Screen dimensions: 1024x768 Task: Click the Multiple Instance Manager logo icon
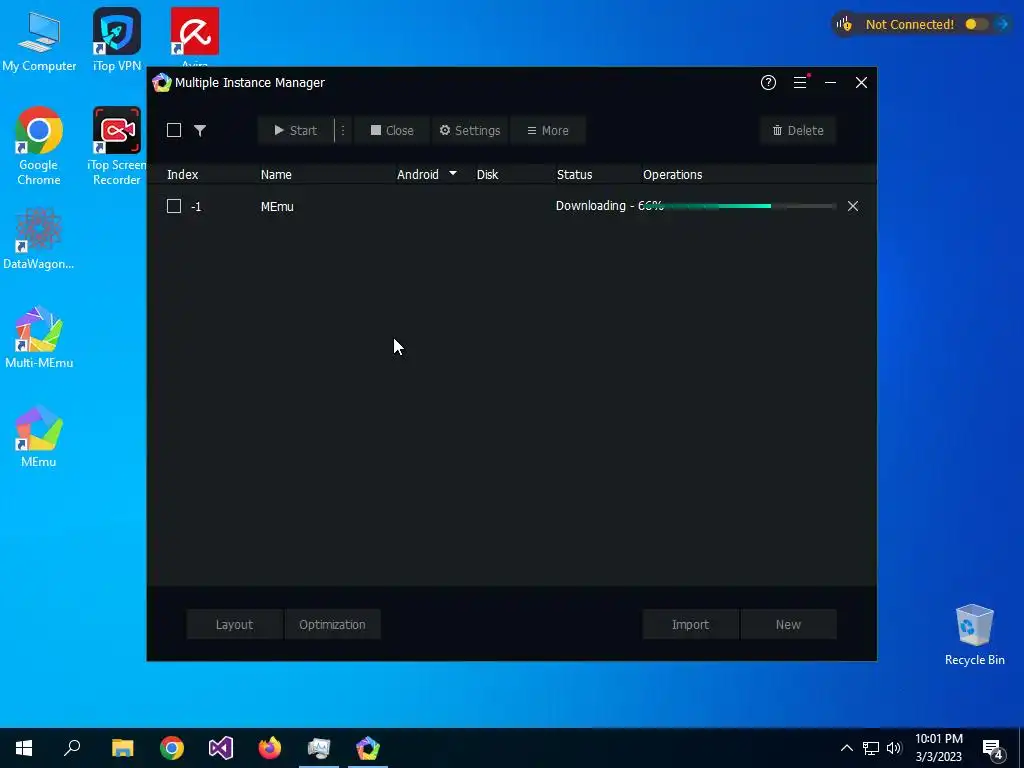coord(161,82)
